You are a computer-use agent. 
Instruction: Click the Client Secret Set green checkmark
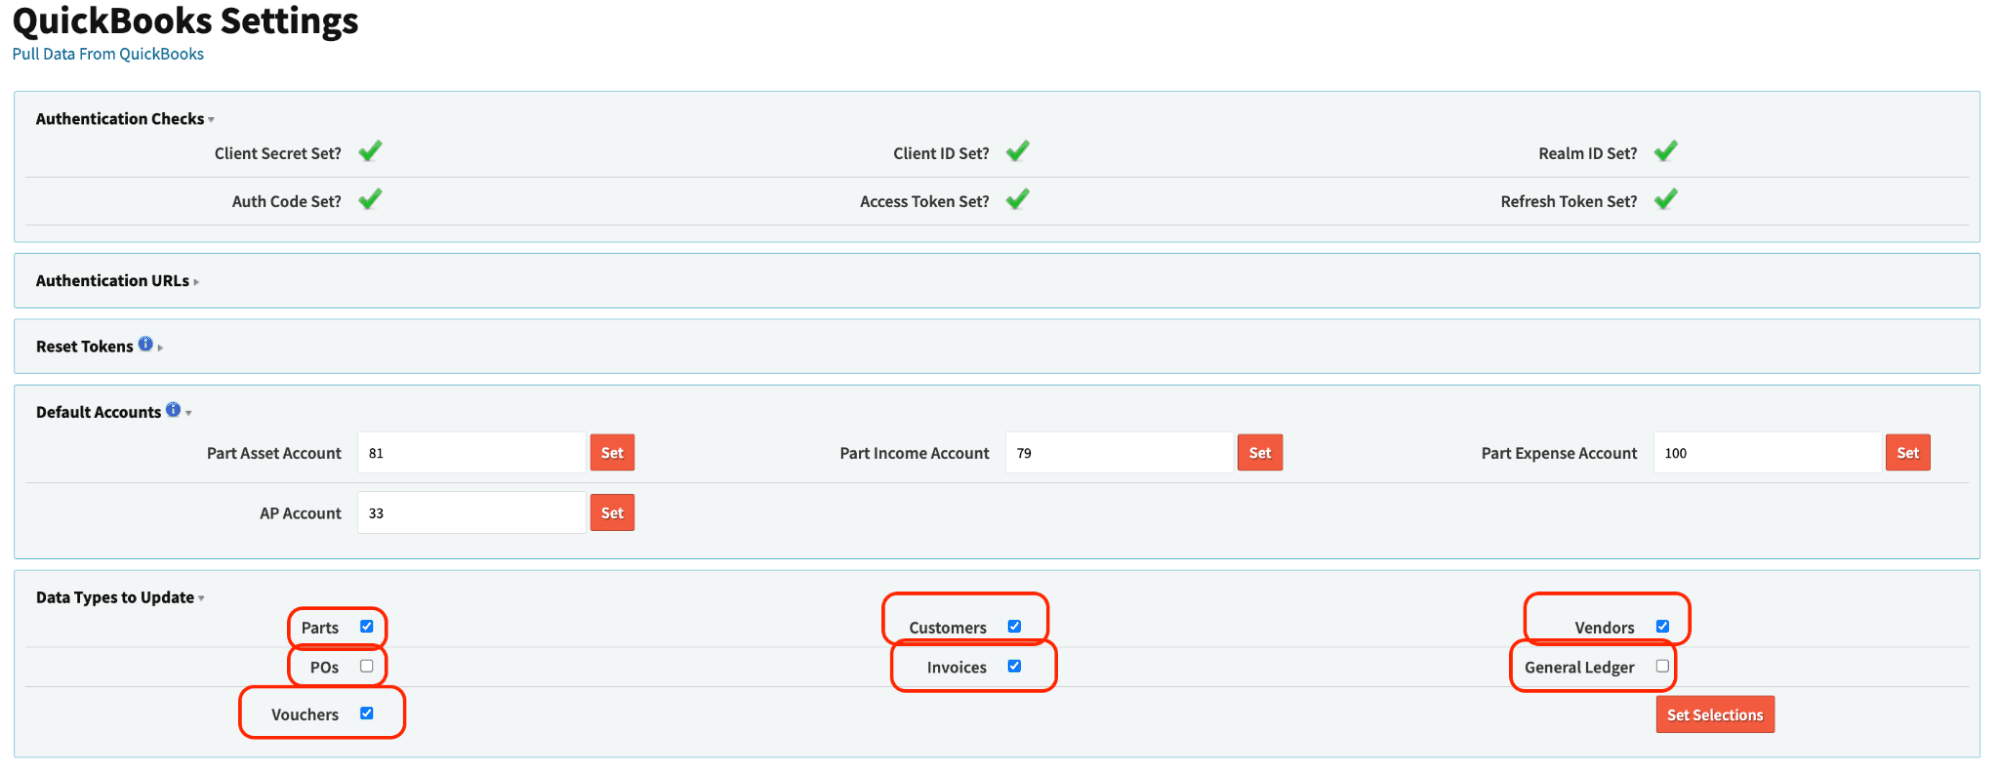(370, 152)
